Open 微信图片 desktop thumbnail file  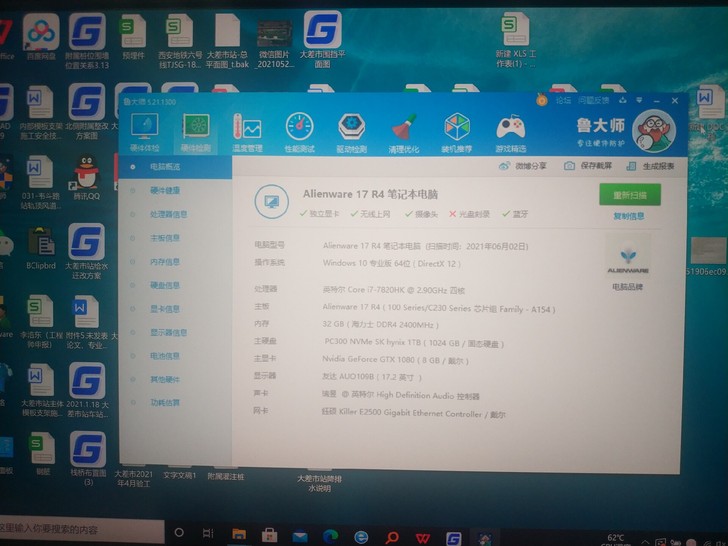(x=275, y=45)
